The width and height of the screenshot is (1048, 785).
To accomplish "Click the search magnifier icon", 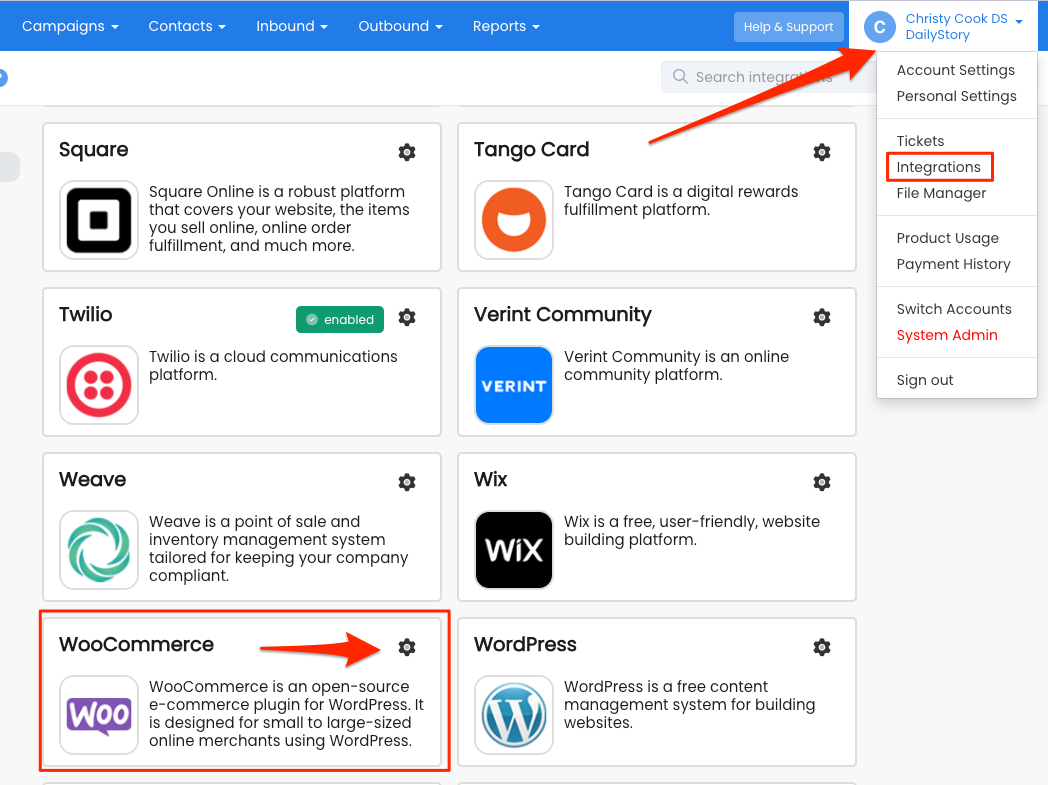I will (680, 77).
